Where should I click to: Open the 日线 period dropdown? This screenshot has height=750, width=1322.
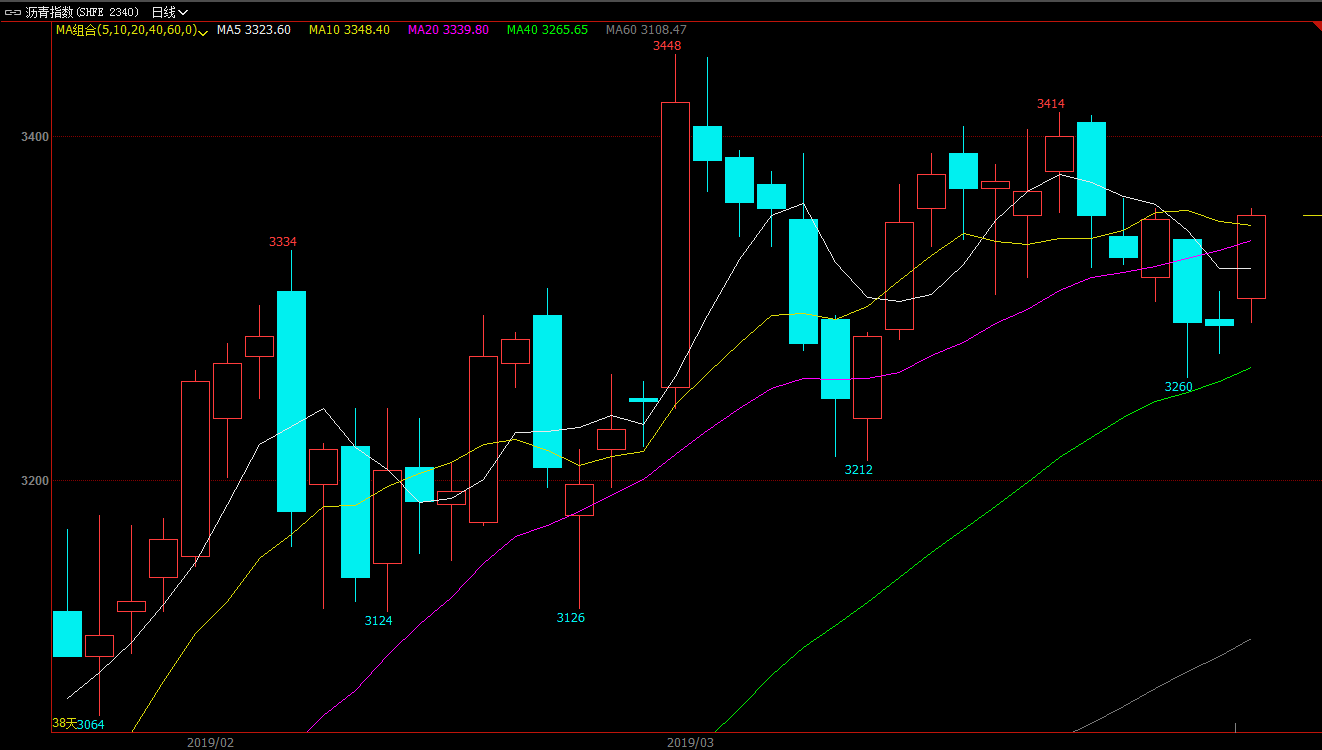169,12
